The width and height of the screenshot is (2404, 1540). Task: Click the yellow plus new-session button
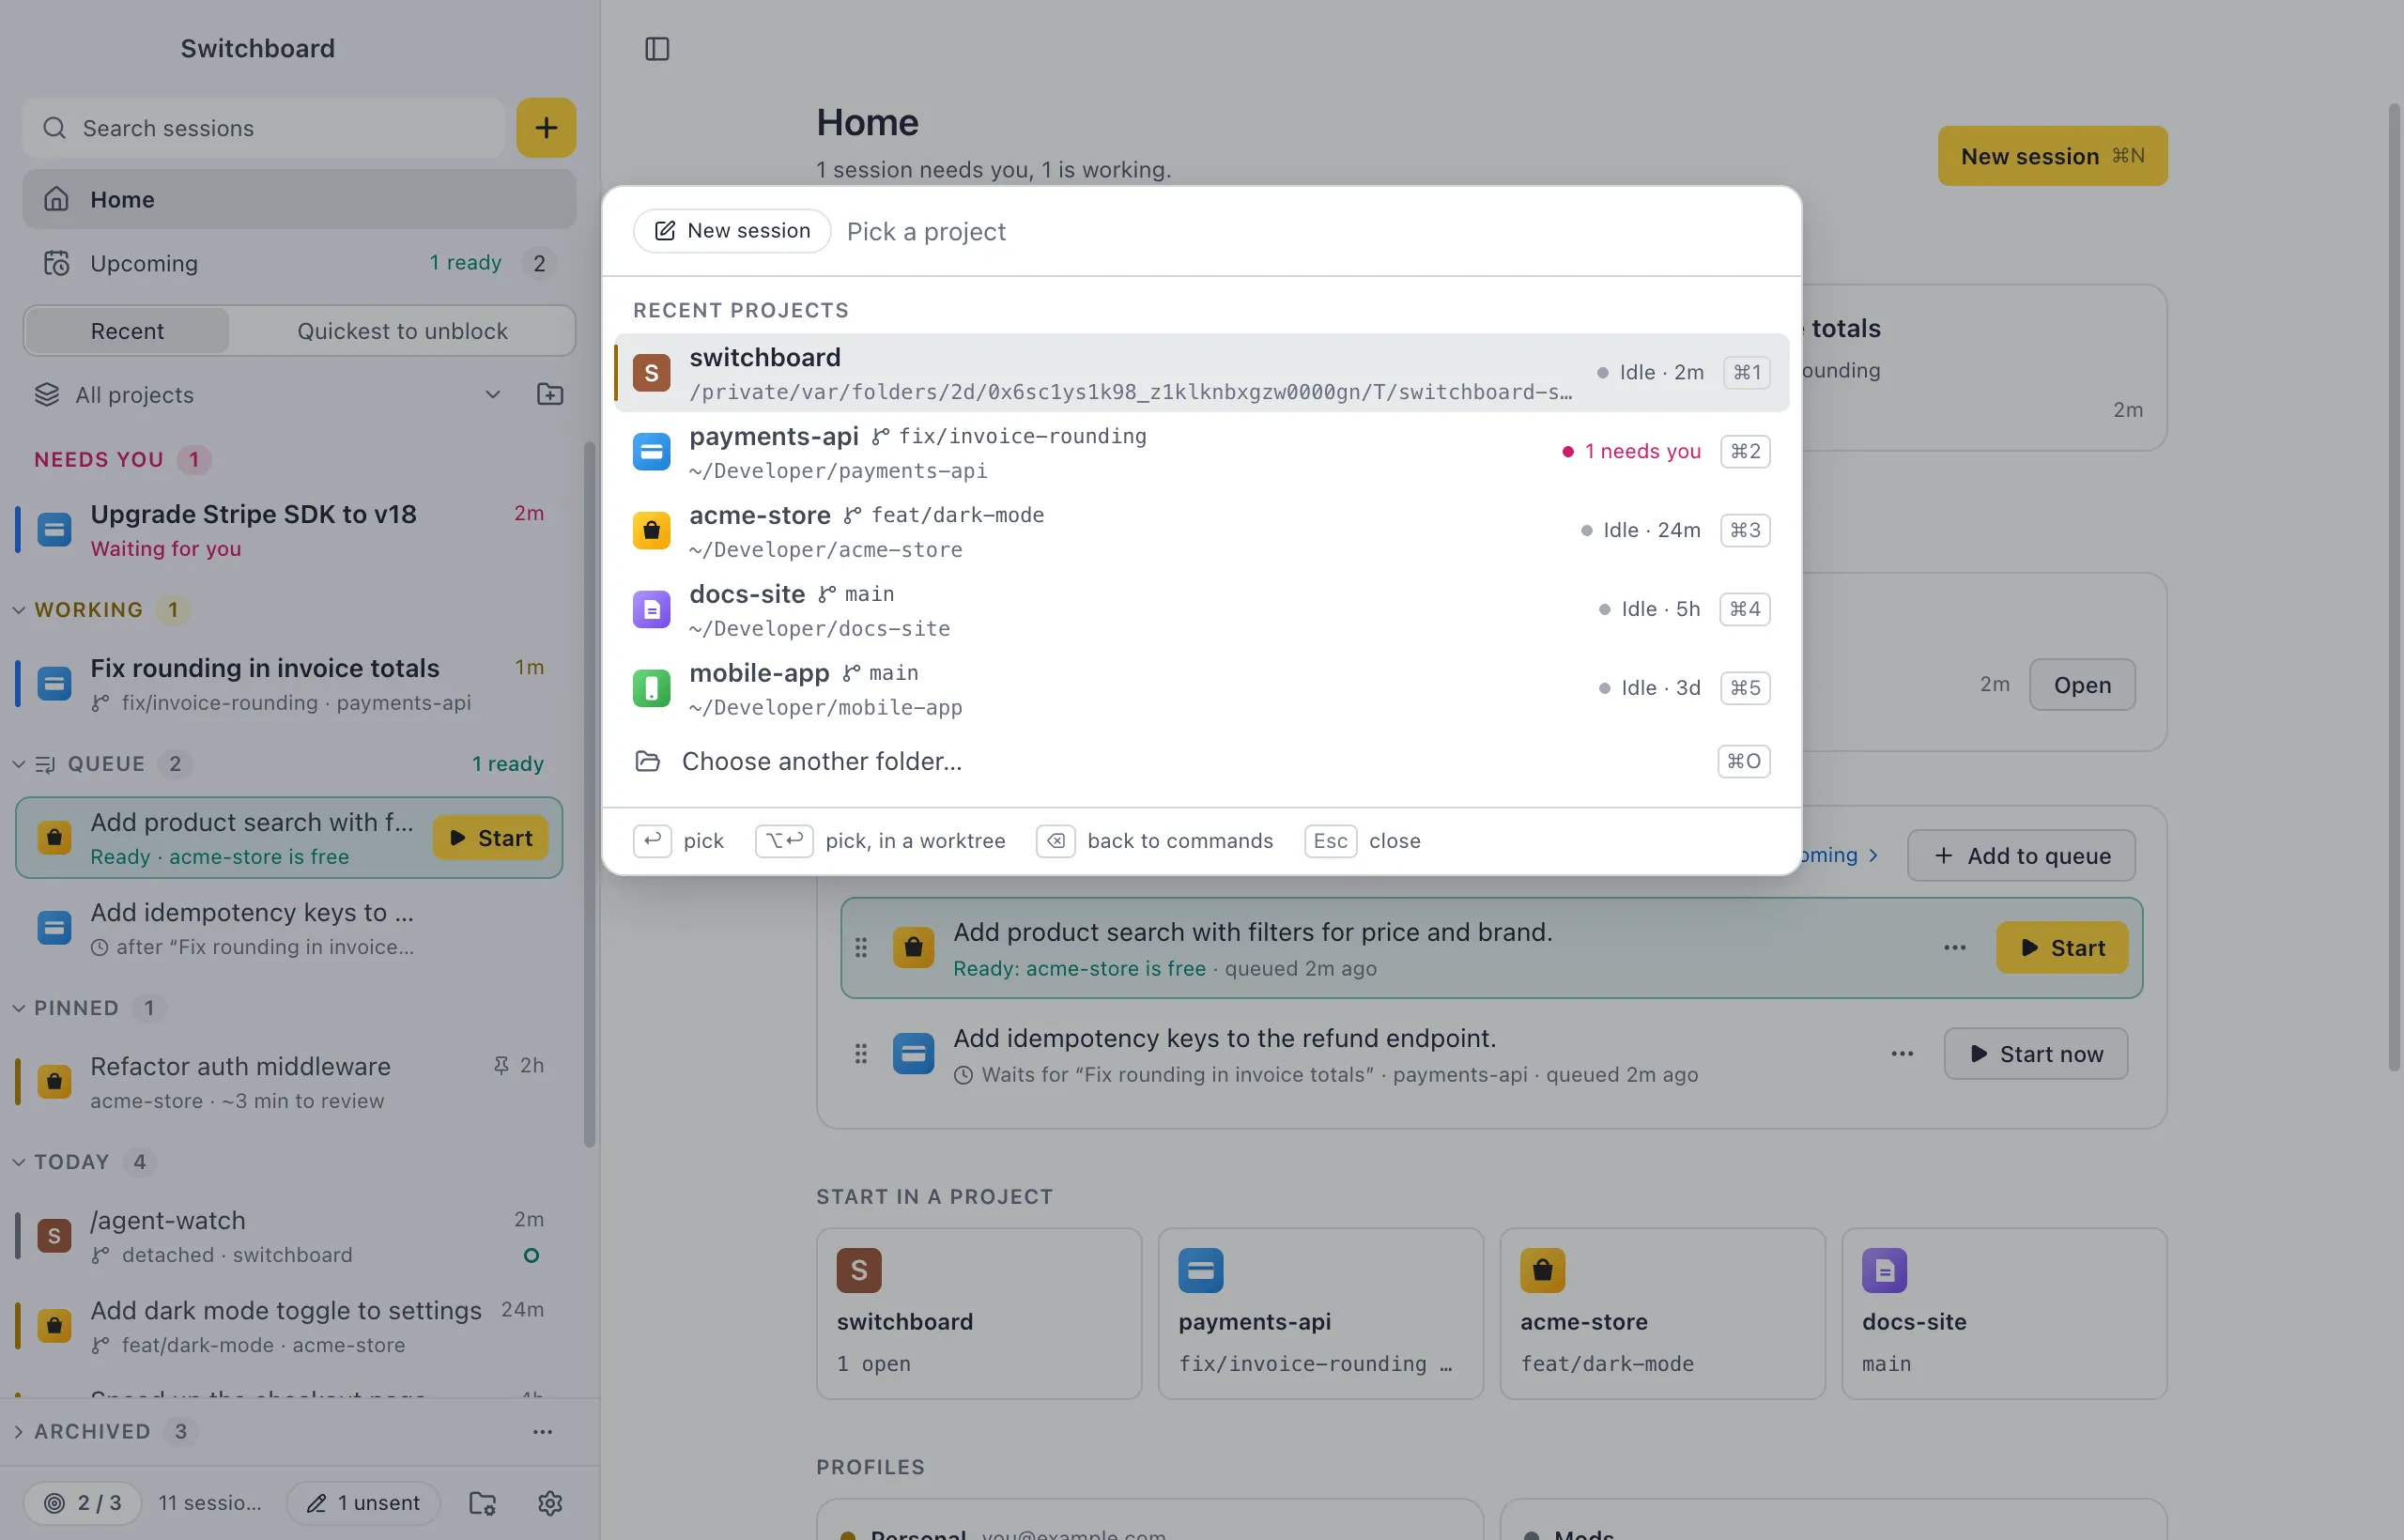click(546, 128)
